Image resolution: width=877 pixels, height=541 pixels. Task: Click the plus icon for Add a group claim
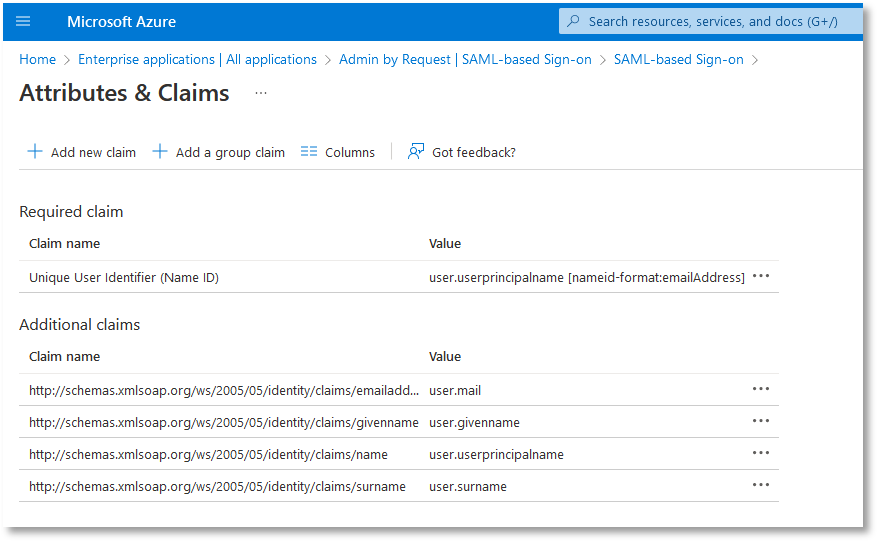pyautogui.click(x=160, y=152)
